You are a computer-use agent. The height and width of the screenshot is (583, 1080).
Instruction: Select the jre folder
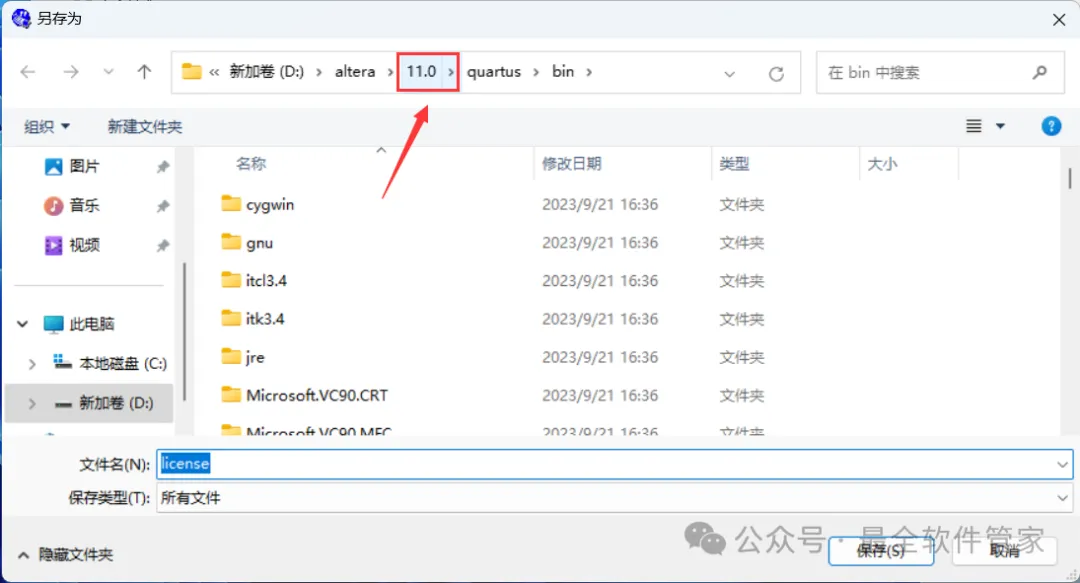tap(255, 357)
